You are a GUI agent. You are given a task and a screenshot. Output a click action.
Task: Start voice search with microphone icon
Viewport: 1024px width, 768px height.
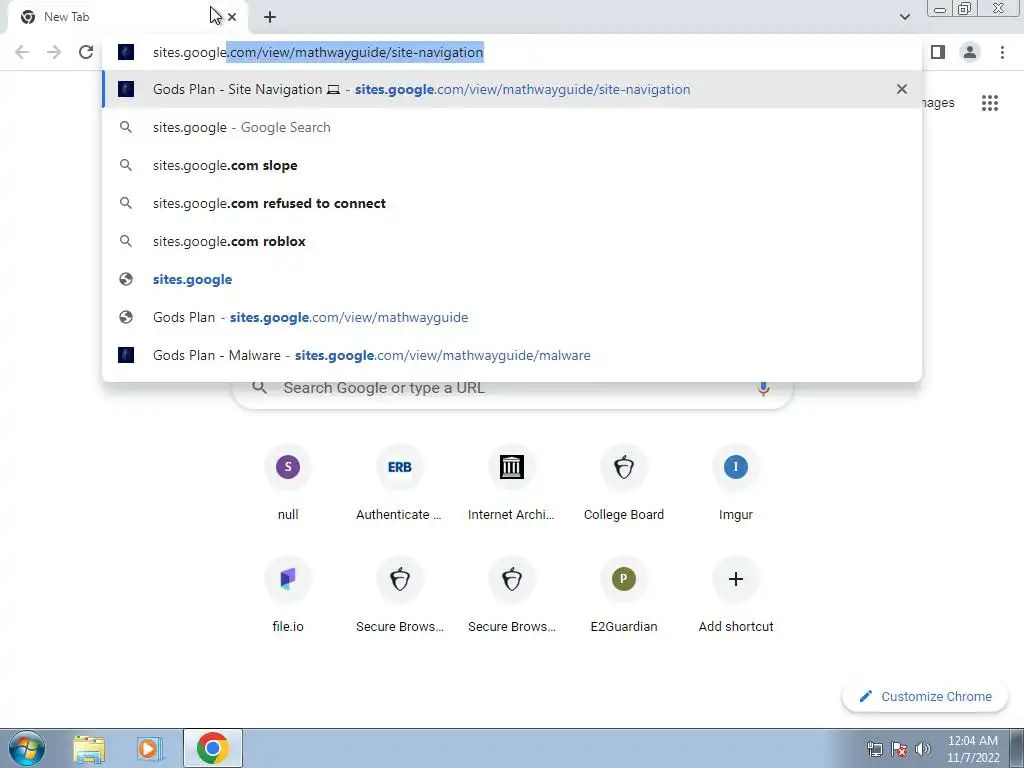(763, 388)
